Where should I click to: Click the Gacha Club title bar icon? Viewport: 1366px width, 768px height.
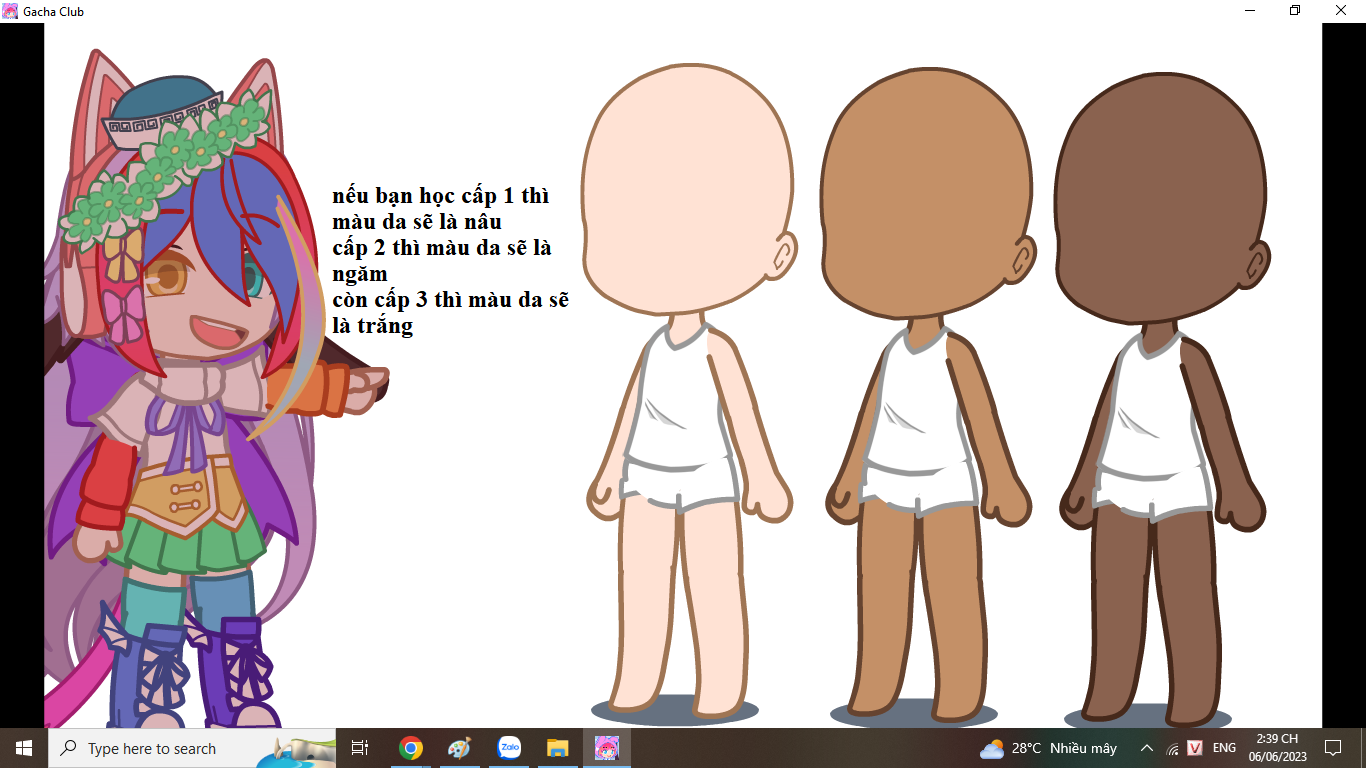click(10, 11)
